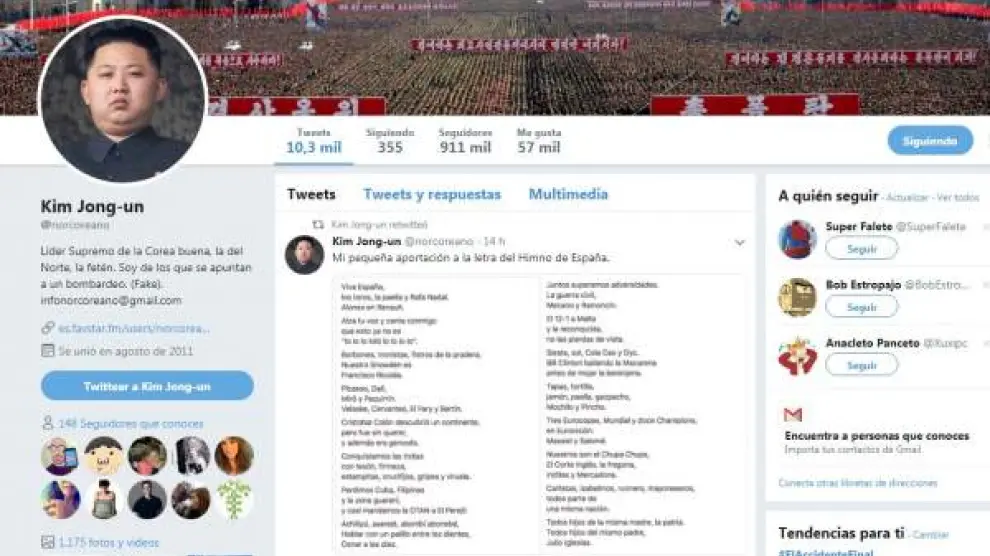
Task: Open 148 Seguidores que conoces link
Action: tap(131, 423)
